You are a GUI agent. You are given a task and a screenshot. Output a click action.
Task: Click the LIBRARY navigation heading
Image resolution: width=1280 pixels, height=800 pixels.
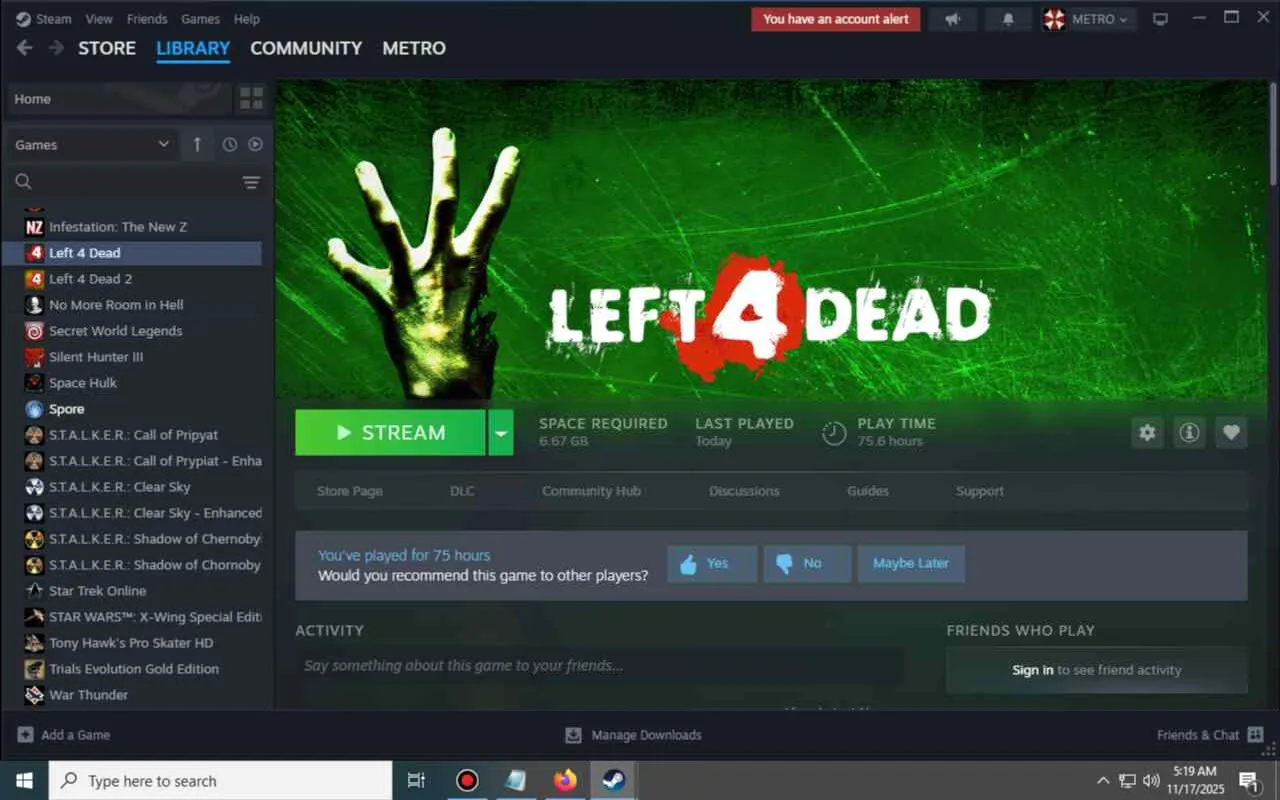click(x=193, y=48)
